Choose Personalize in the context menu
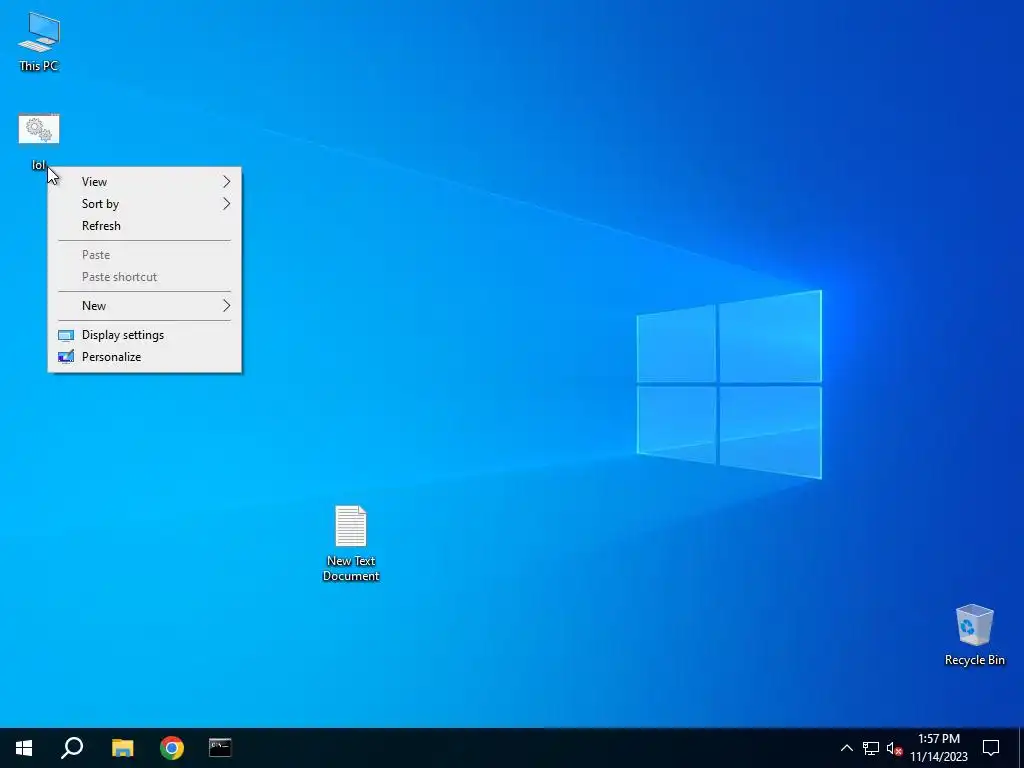 pyautogui.click(x=144, y=357)
